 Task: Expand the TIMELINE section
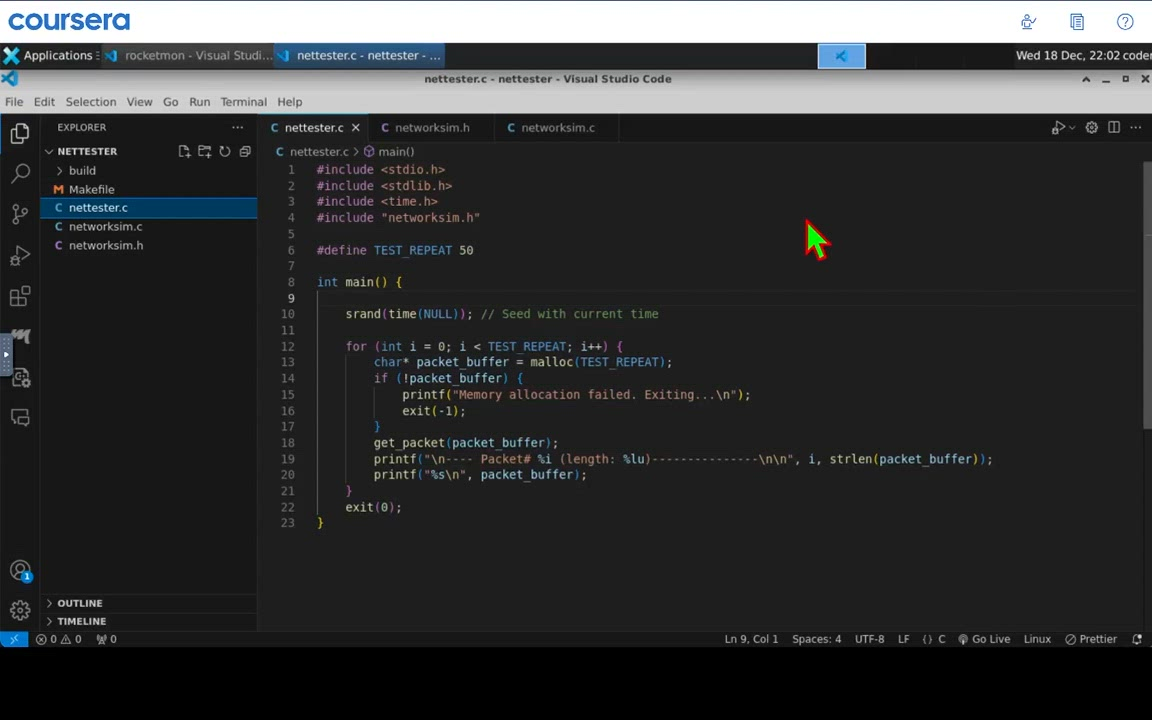(148, 622)
